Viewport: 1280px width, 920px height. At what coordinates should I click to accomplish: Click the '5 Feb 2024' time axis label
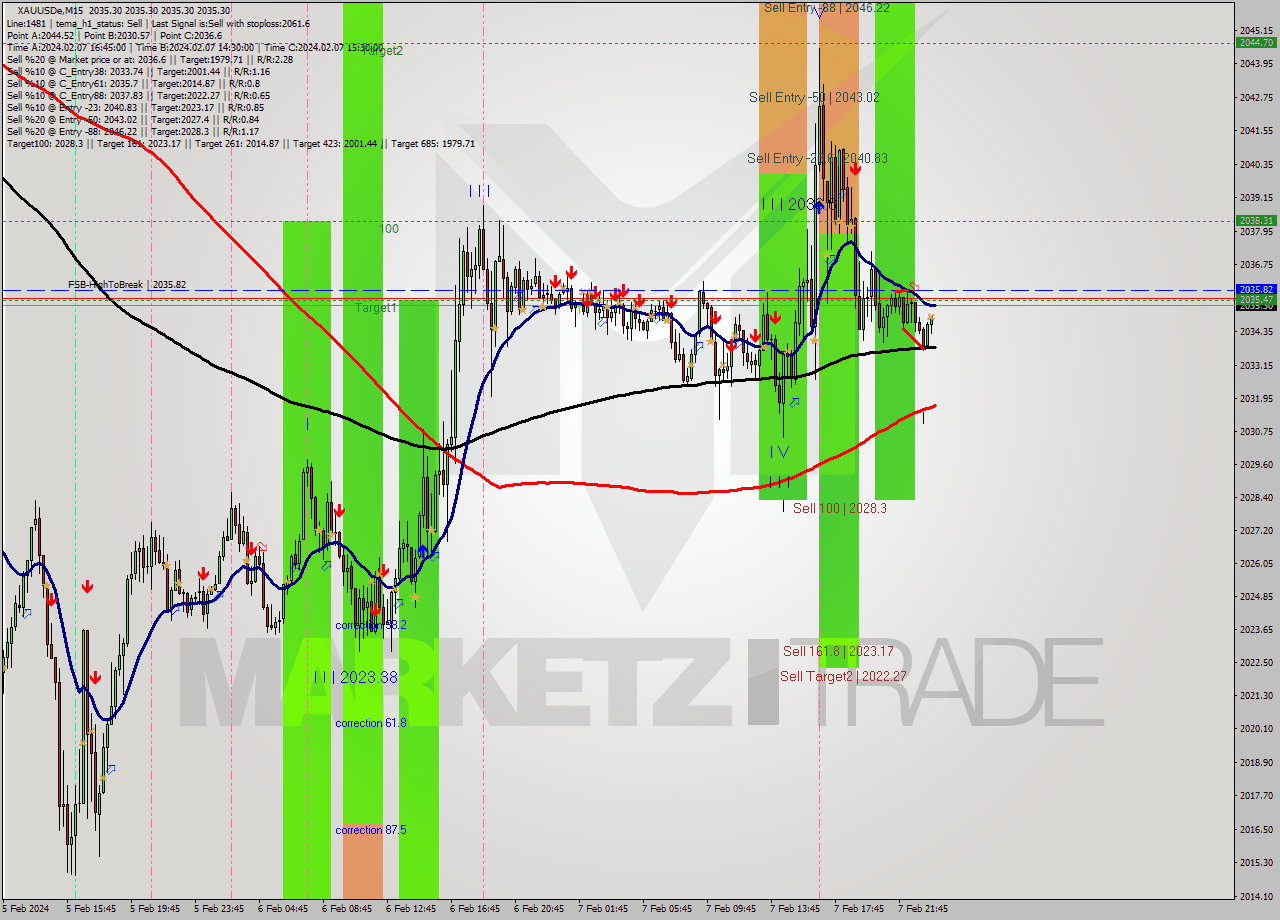24,909
